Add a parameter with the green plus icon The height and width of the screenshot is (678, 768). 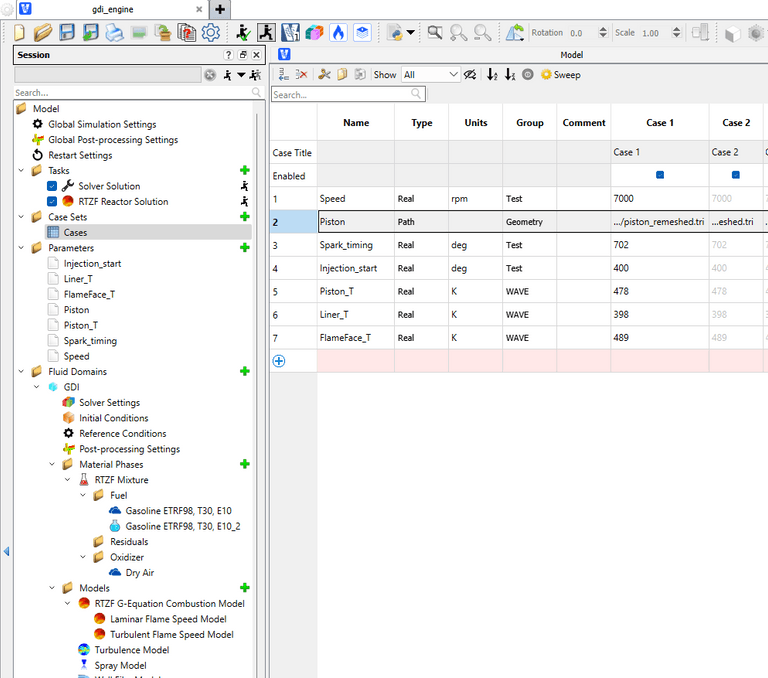(244, 248)
